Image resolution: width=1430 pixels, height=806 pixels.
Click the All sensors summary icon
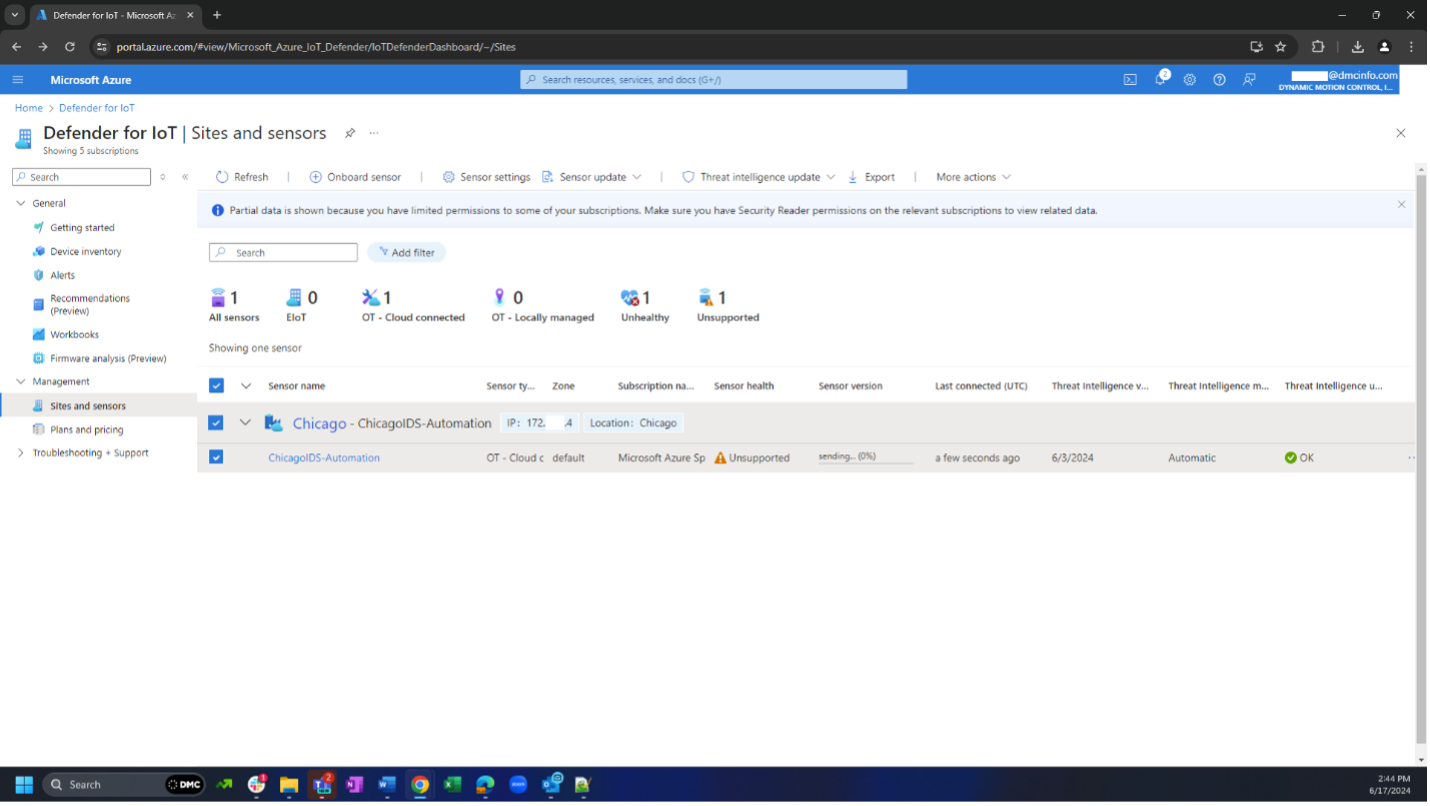click(x=218, y=297)
